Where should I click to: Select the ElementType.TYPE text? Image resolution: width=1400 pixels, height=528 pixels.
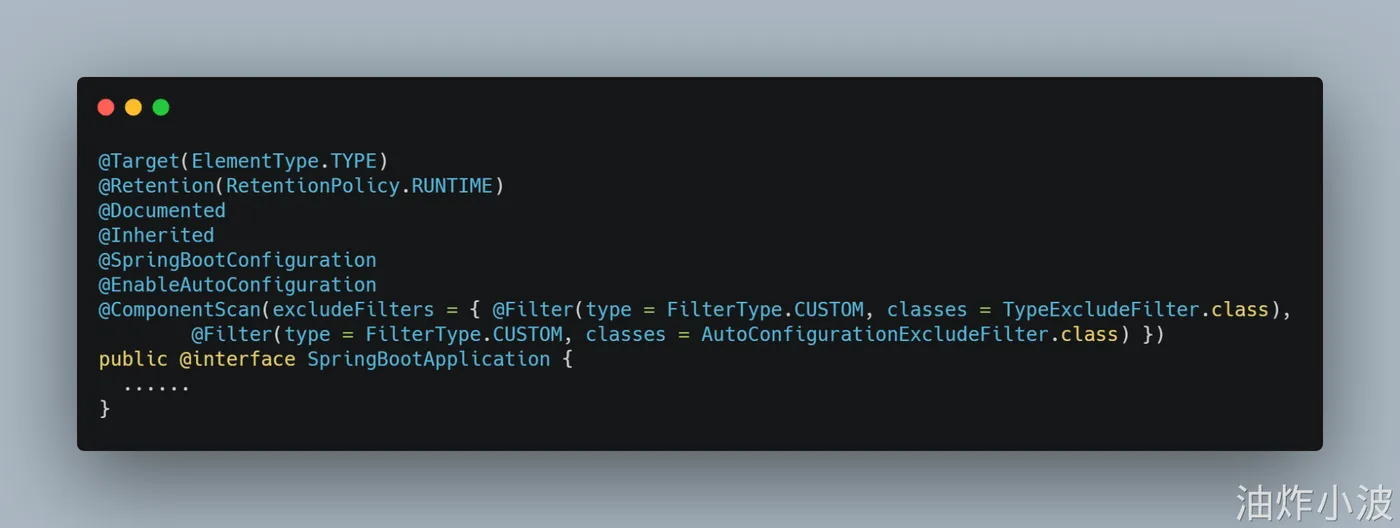[284, 161]
